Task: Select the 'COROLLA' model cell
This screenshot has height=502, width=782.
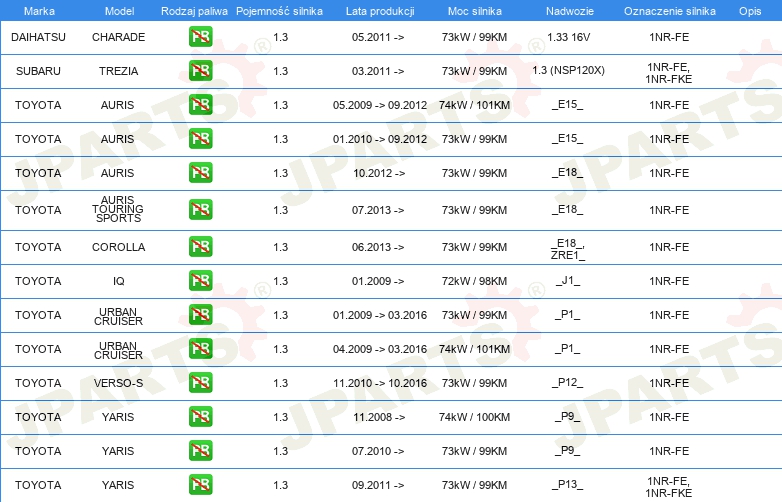Action: coord(119,247)
